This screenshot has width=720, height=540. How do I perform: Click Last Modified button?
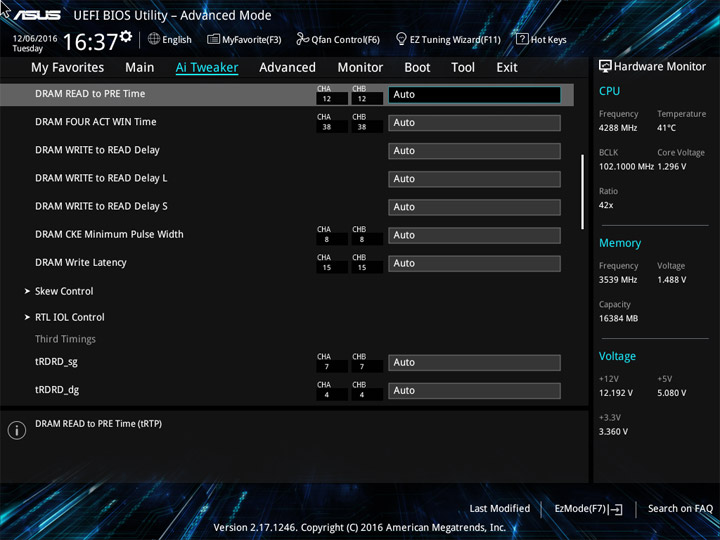coord(500,508)
